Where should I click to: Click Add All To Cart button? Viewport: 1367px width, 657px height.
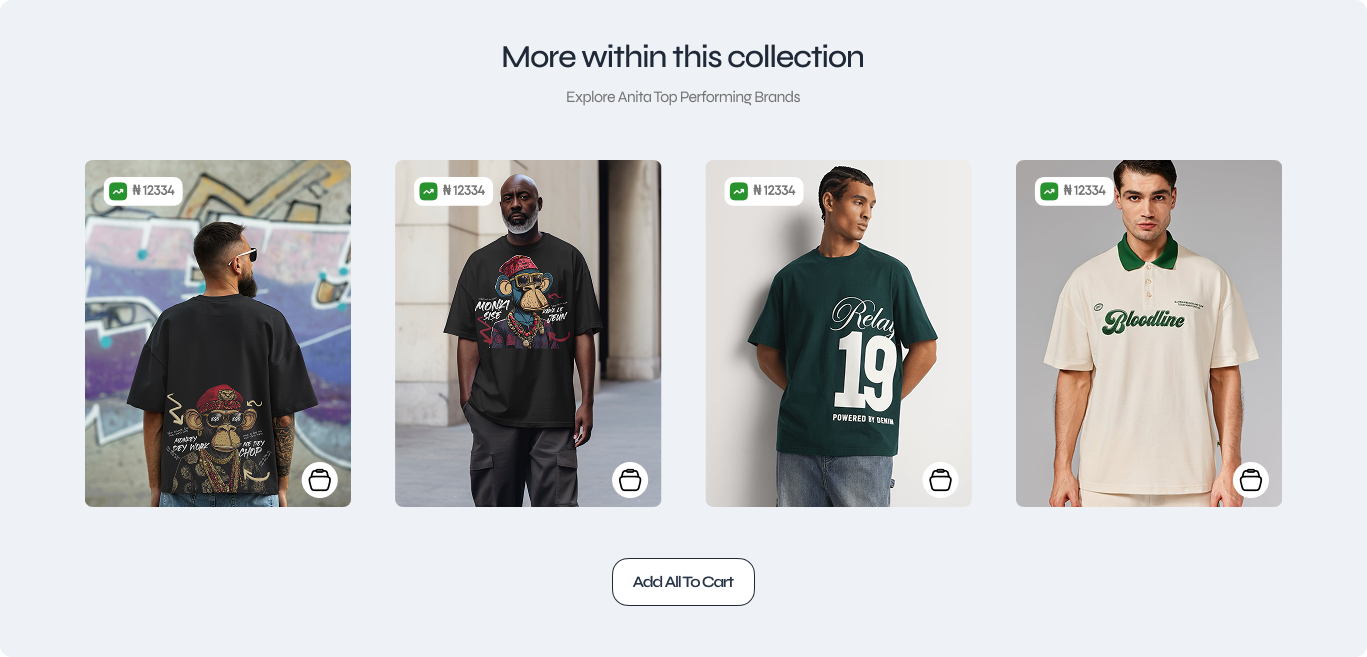683,582
